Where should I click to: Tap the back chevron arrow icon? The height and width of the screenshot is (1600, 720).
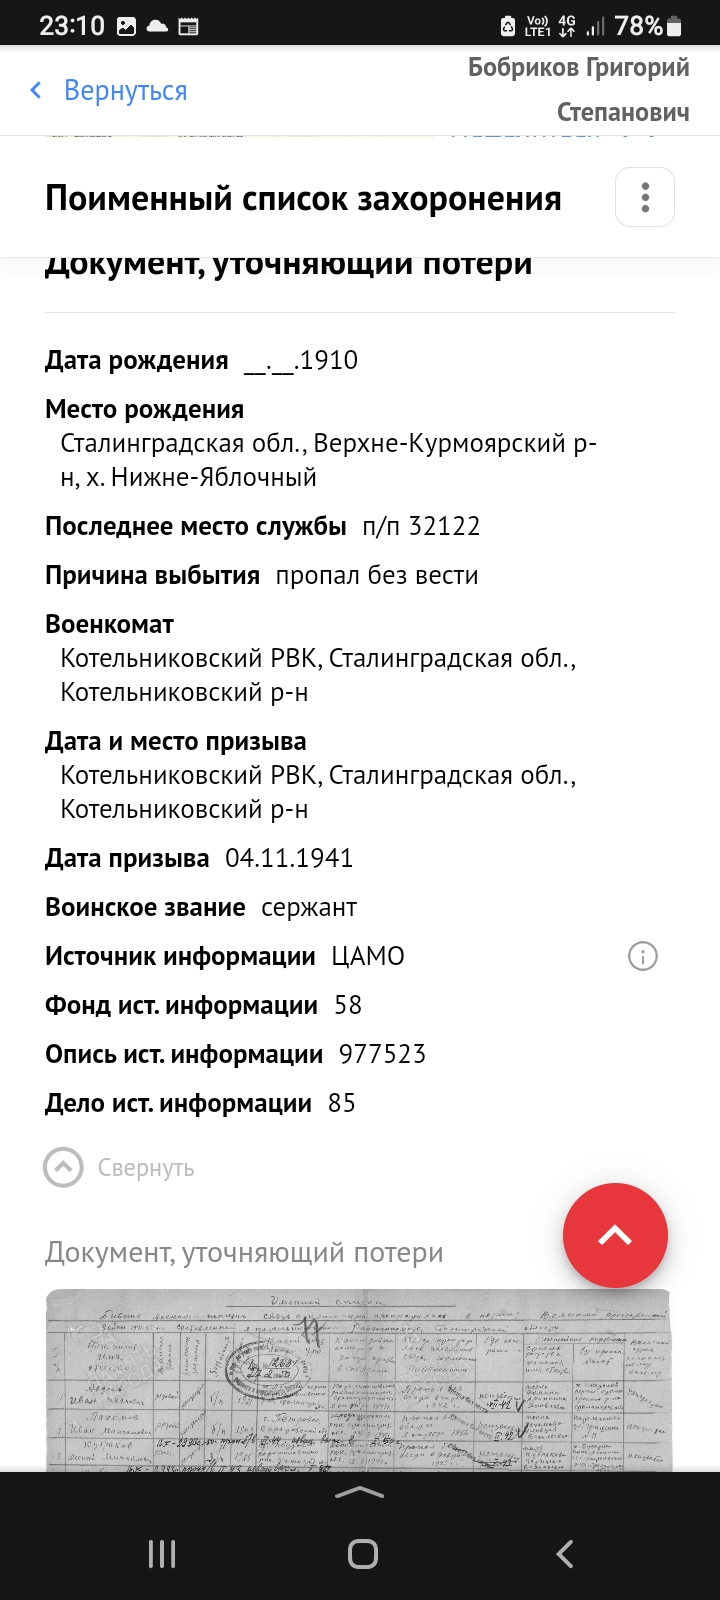pos(36,91)
